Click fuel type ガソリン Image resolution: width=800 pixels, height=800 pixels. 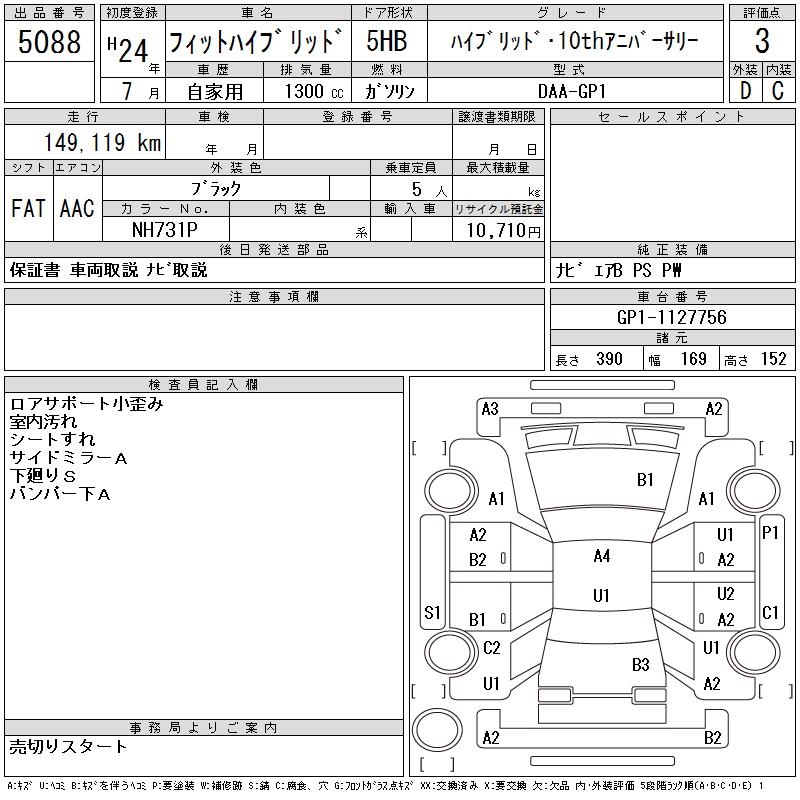coord(389,92)
